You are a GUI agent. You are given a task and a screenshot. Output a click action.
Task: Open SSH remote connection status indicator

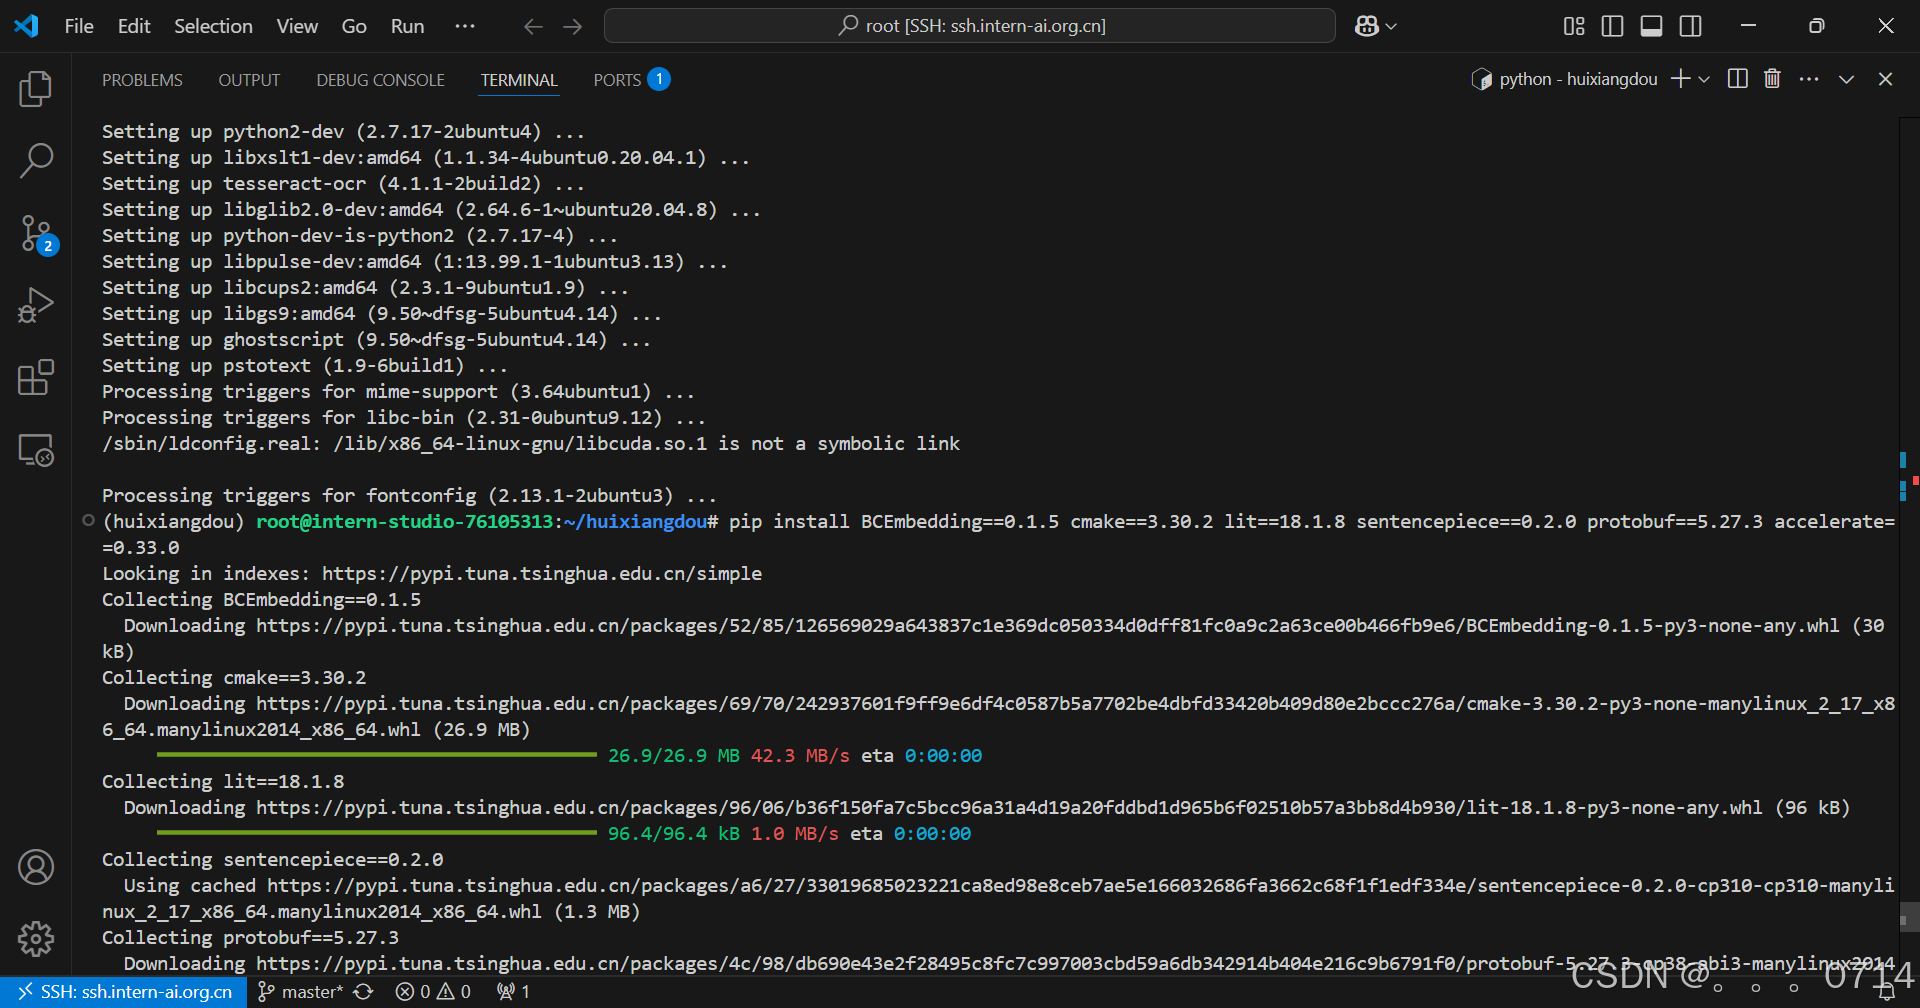pyautogui.click(x=124, y=992)
